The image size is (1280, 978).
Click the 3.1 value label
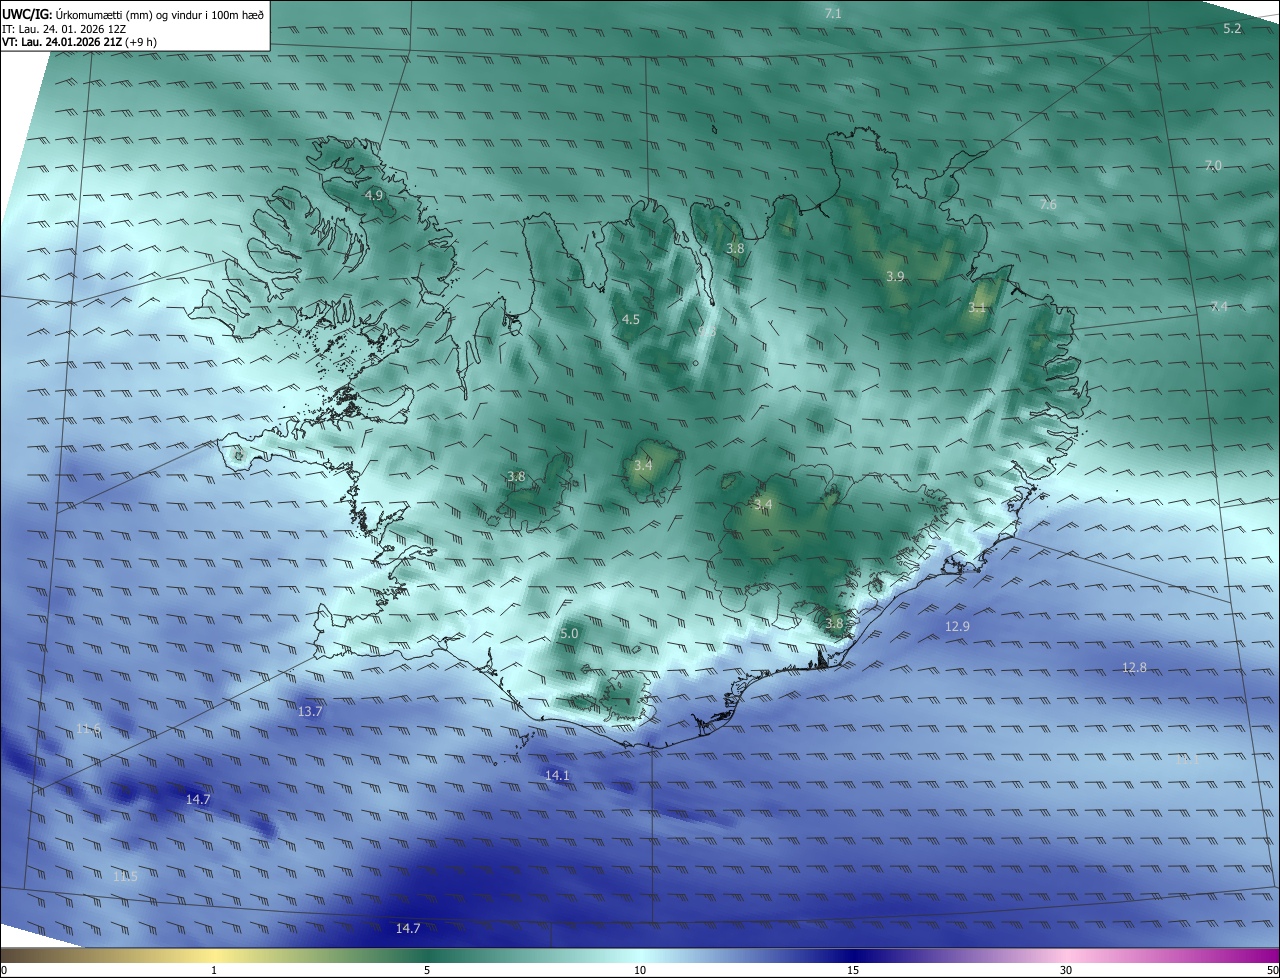(977, 307)
